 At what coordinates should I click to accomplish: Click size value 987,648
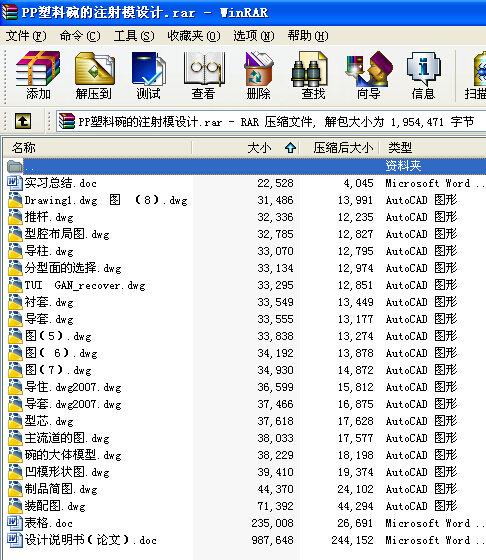tap(272, 540)
